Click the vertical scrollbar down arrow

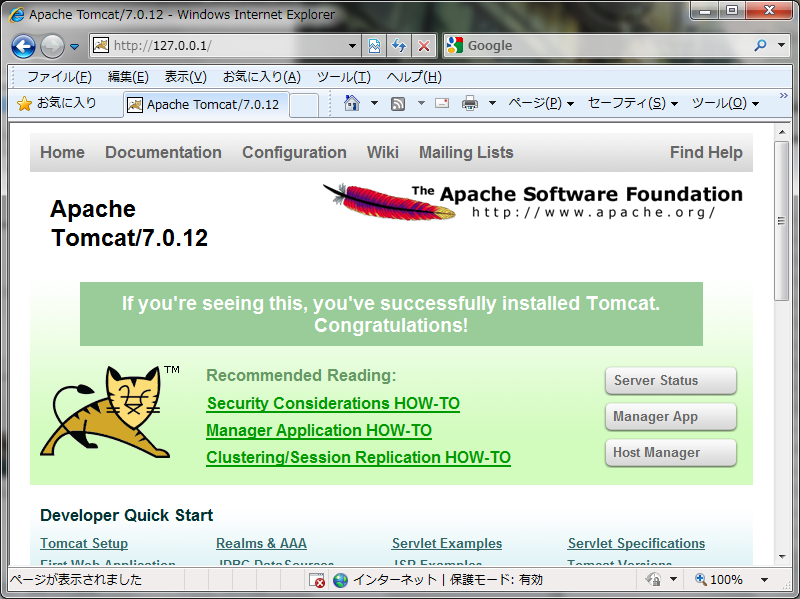782,557
